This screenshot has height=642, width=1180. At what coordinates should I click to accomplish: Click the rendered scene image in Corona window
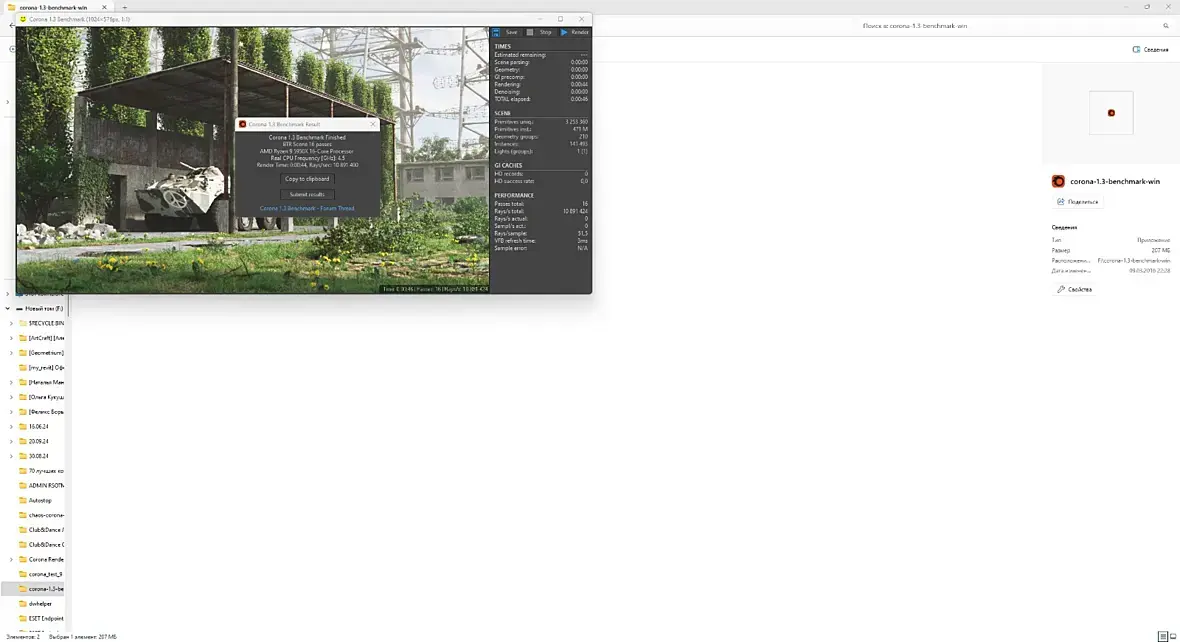point(252,160)
